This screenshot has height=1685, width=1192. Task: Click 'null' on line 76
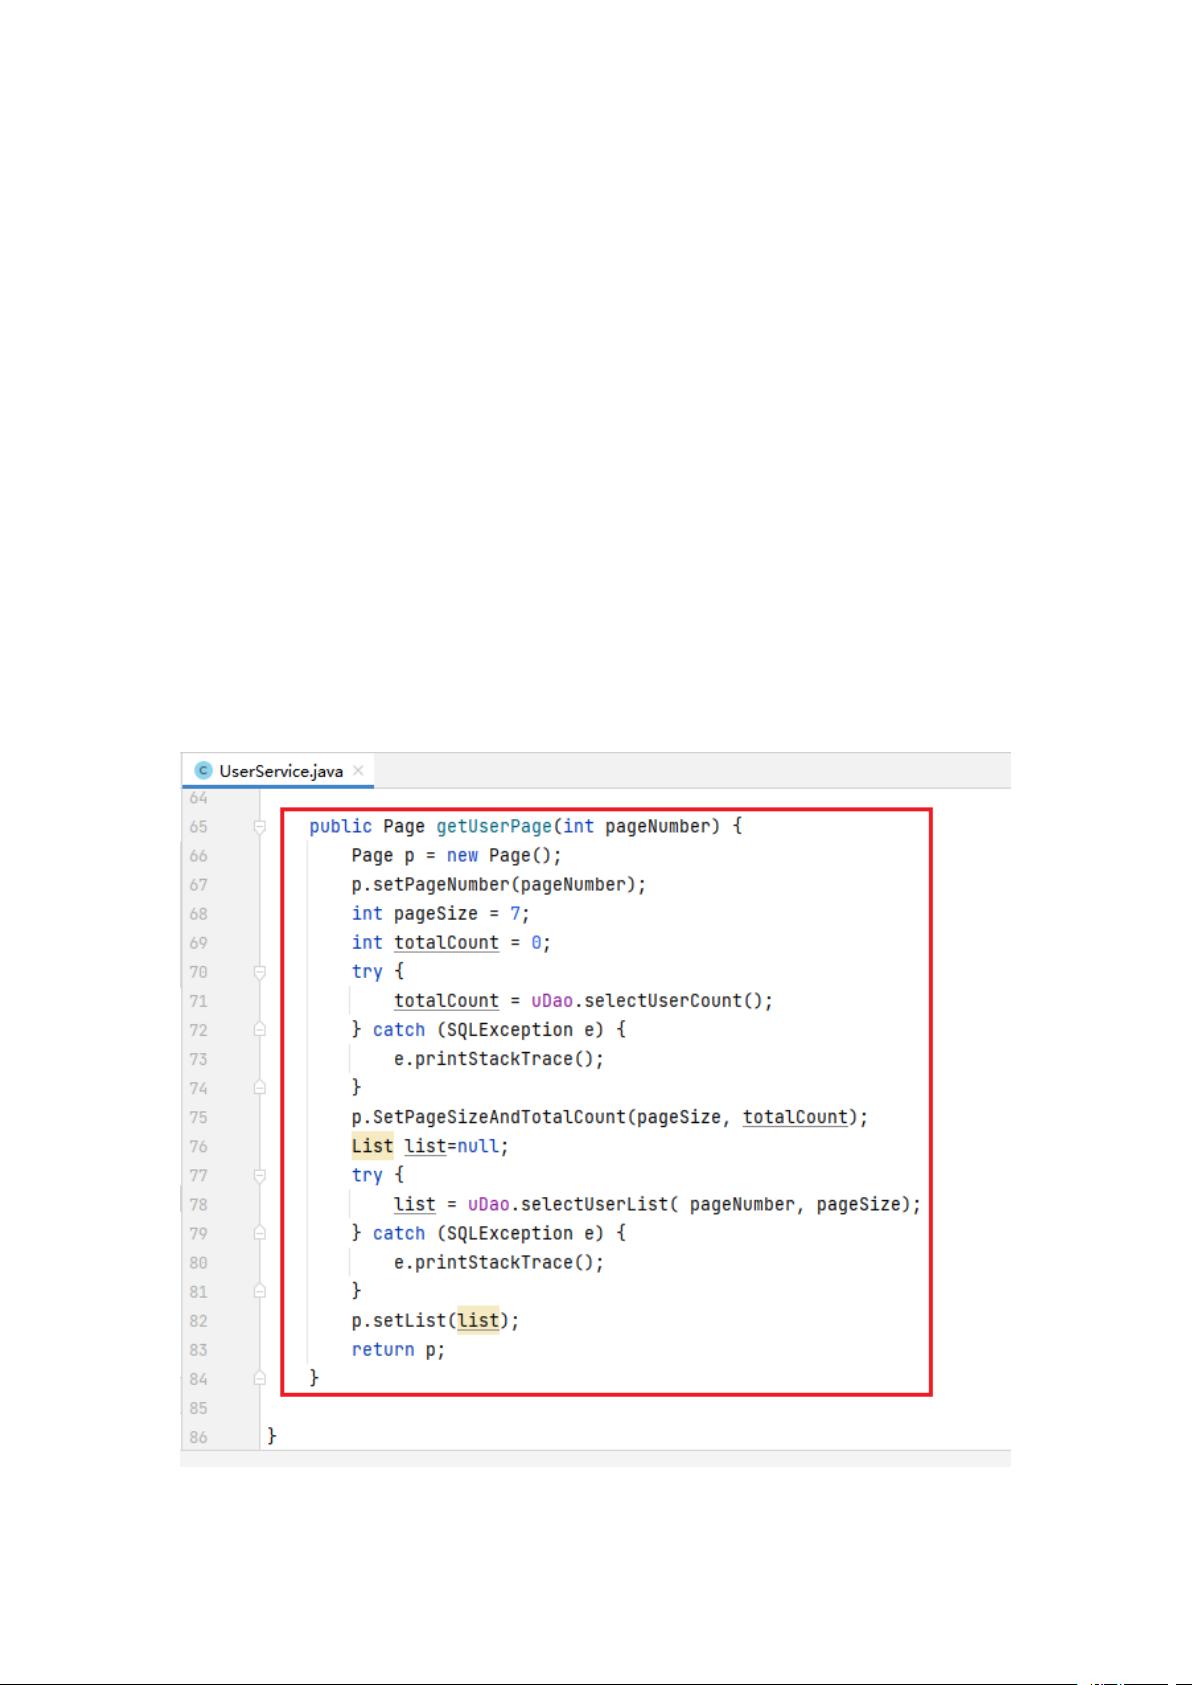[x=478, y=1146]
